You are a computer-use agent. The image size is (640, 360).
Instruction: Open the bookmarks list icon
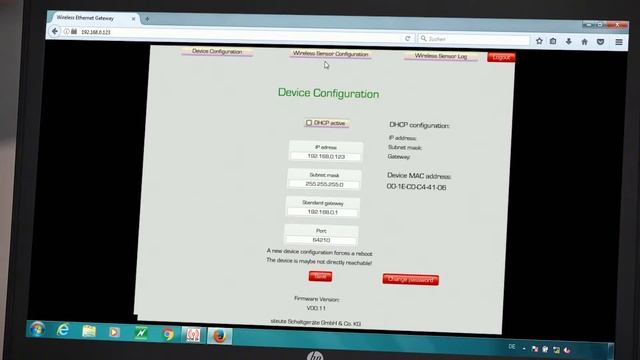[553, 41]
